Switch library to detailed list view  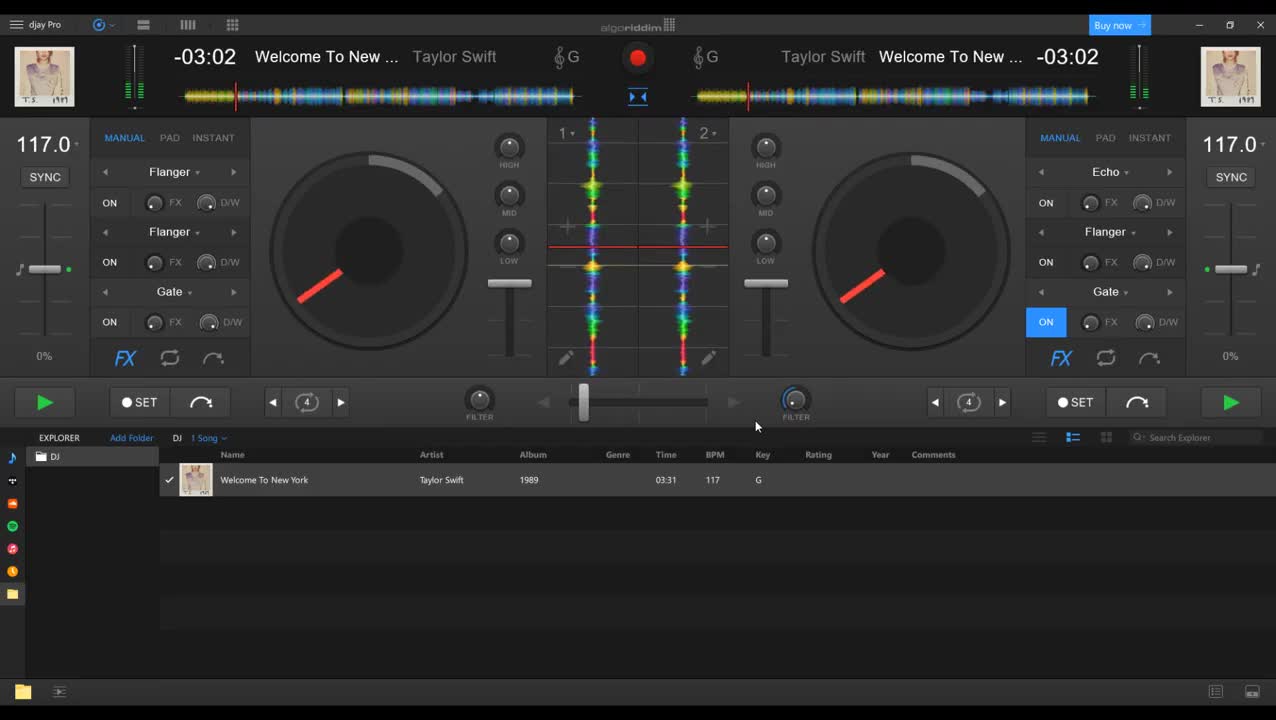(1073, 437)
